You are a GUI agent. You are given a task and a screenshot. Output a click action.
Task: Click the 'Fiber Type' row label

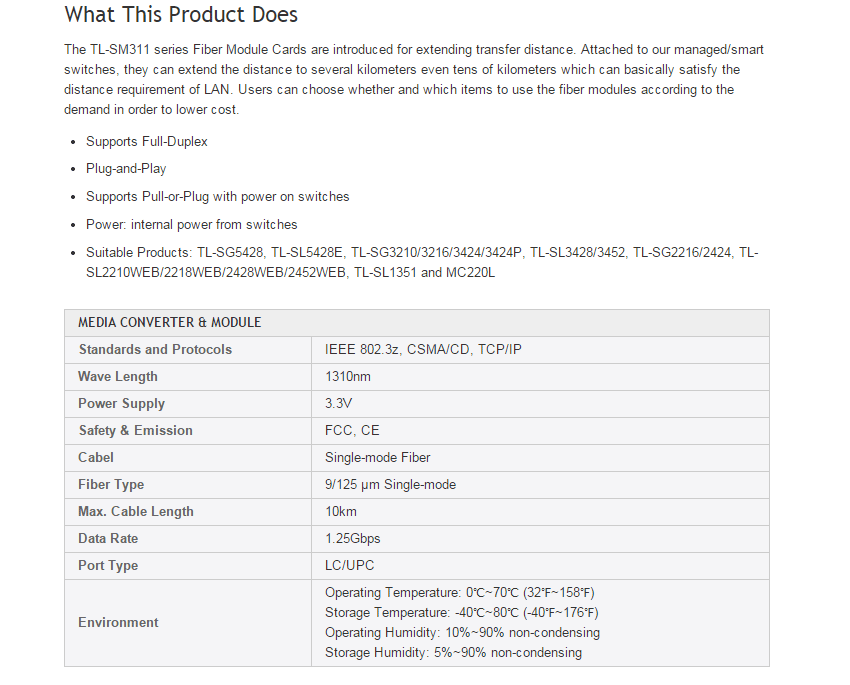pyautogui.click(x=111, y=485)
